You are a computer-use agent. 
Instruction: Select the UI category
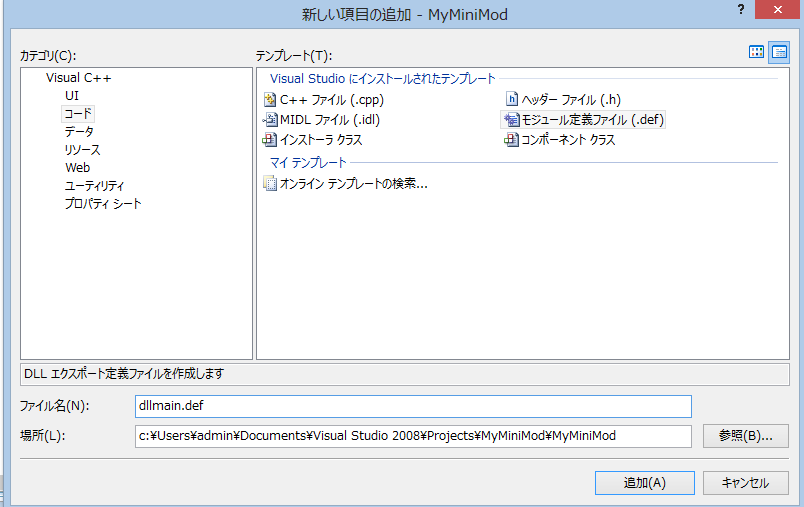pos(72,96)
